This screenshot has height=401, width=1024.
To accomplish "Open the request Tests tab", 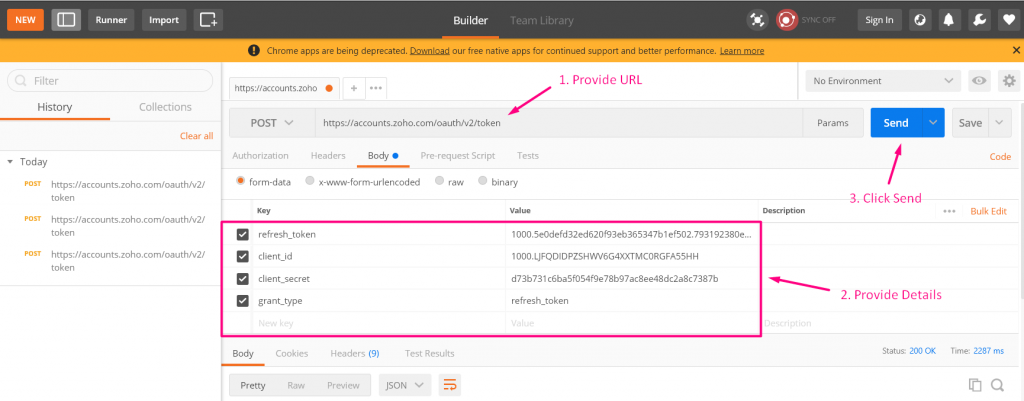I will click(x=528, y=155).
